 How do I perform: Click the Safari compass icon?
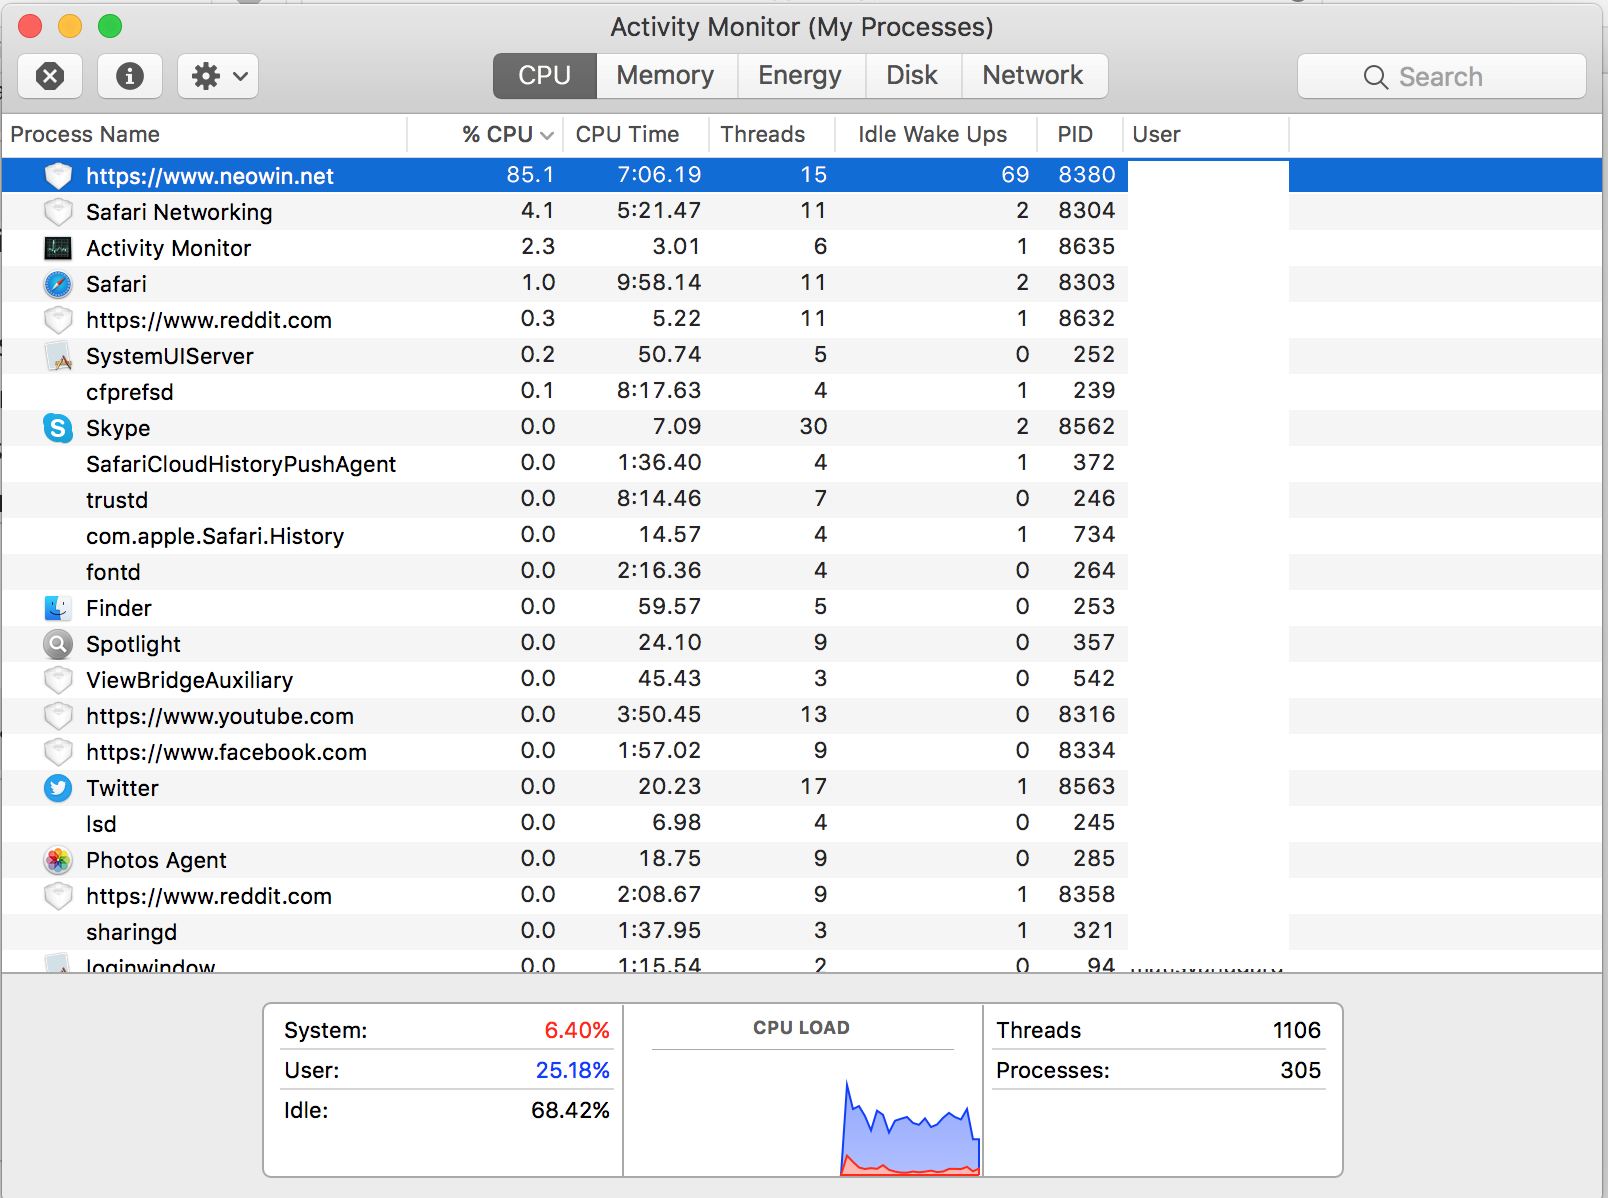tap(59, 284)
